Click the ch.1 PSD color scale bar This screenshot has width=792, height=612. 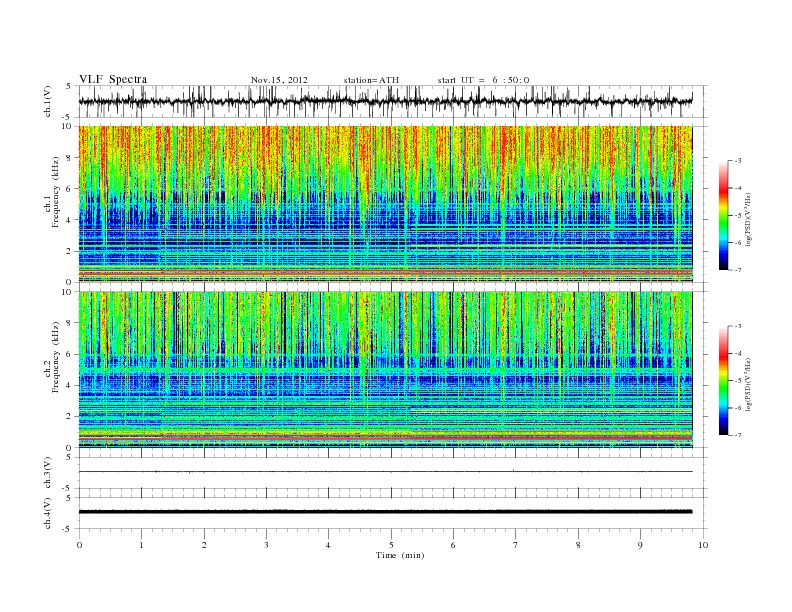[x=723, y=215]
